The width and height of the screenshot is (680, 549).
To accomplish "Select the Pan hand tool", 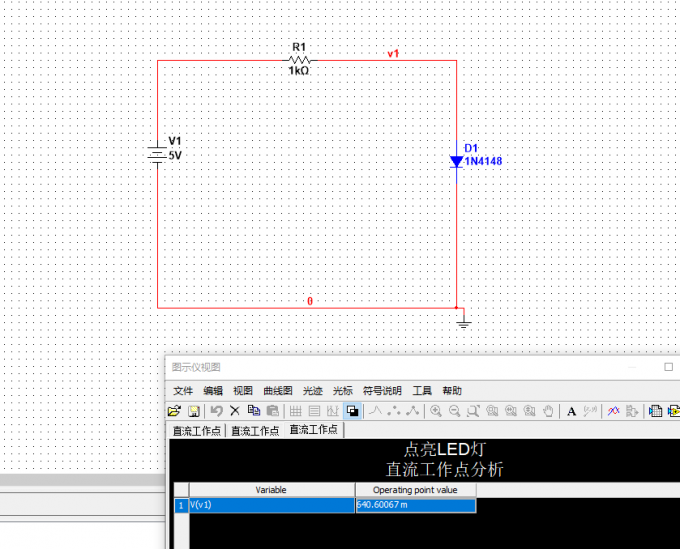I will pyautogui.click(x=548, y=411).
